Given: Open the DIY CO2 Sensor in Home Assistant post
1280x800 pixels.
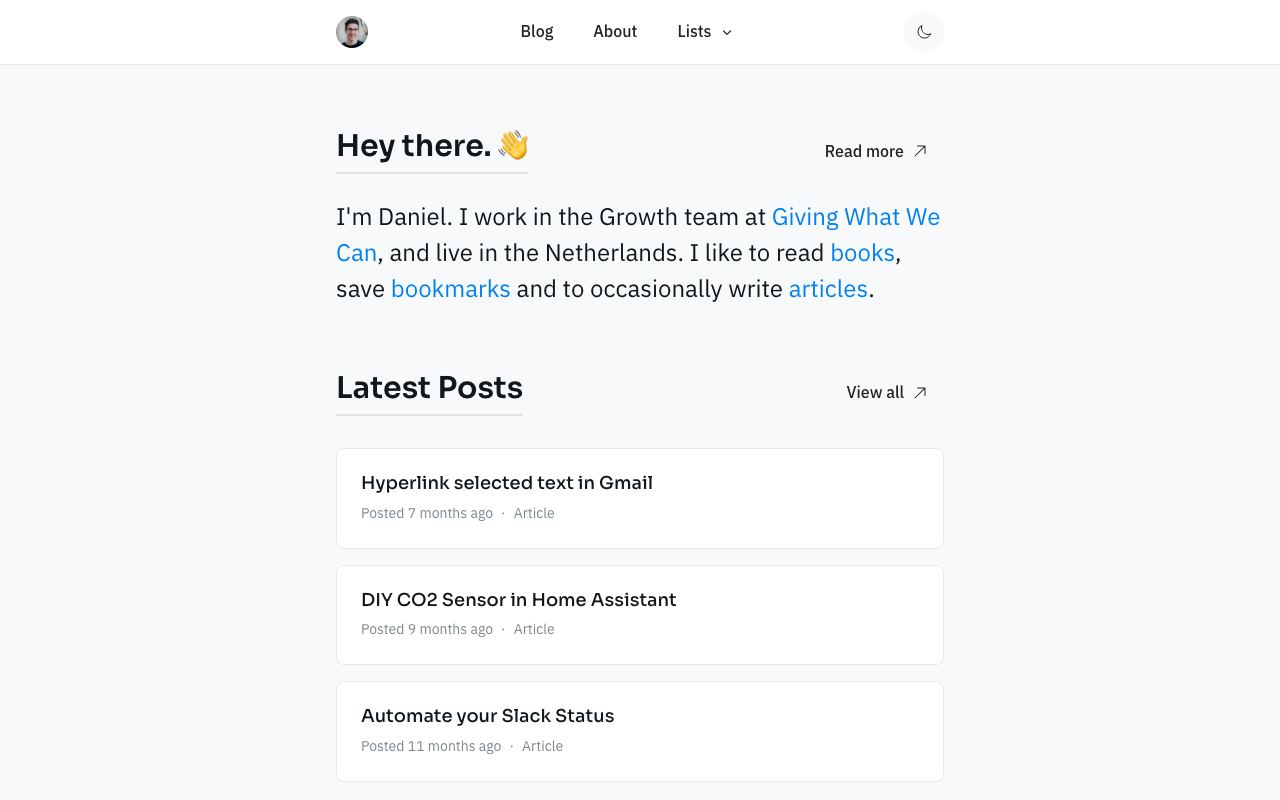Looking at the screenshot, I should tap(640, 615).
